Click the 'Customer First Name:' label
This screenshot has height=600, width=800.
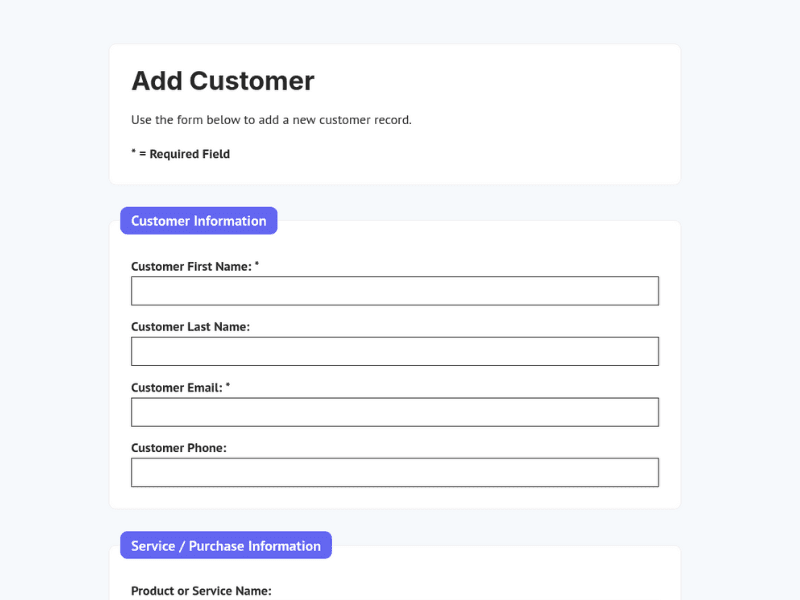[x=191, y=267]
